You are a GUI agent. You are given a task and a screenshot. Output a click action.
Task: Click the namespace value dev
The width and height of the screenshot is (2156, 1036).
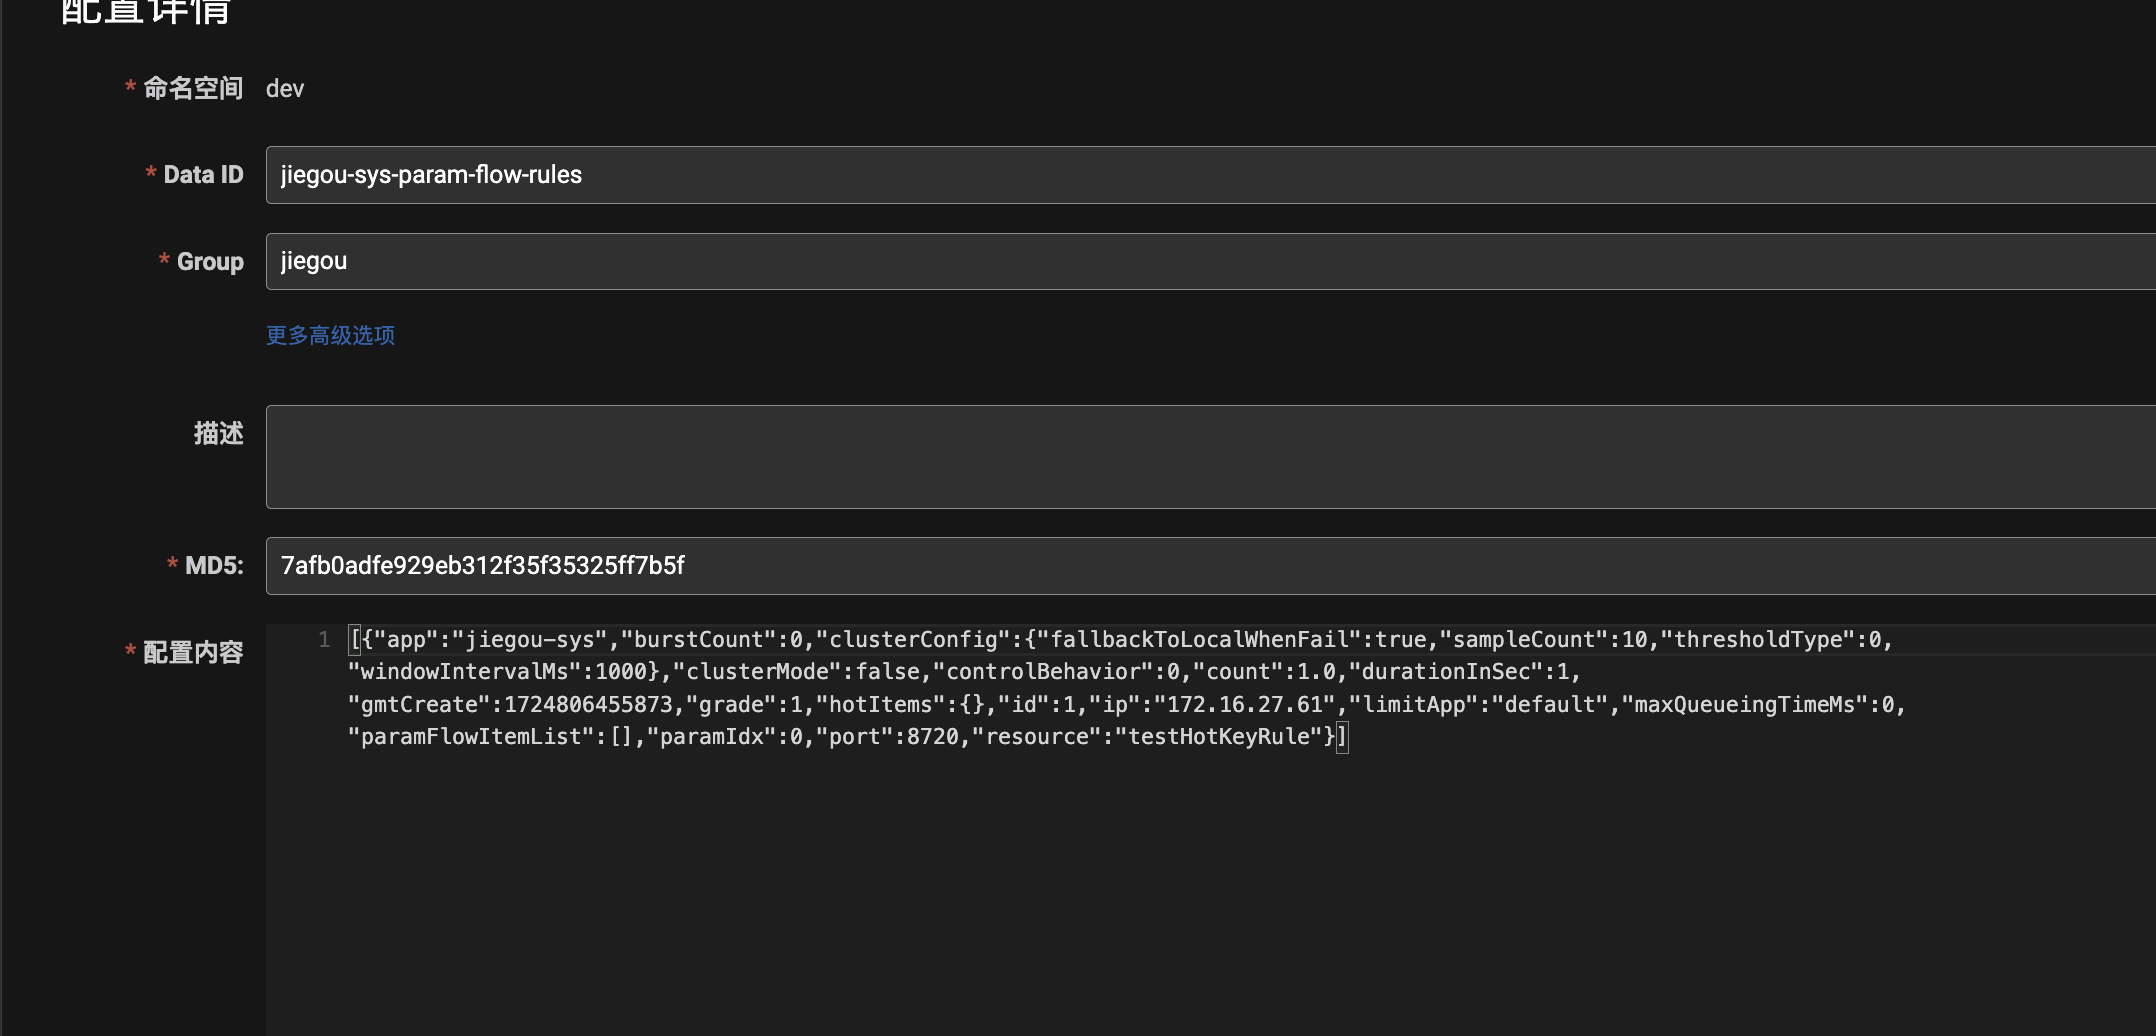point(285,89)
